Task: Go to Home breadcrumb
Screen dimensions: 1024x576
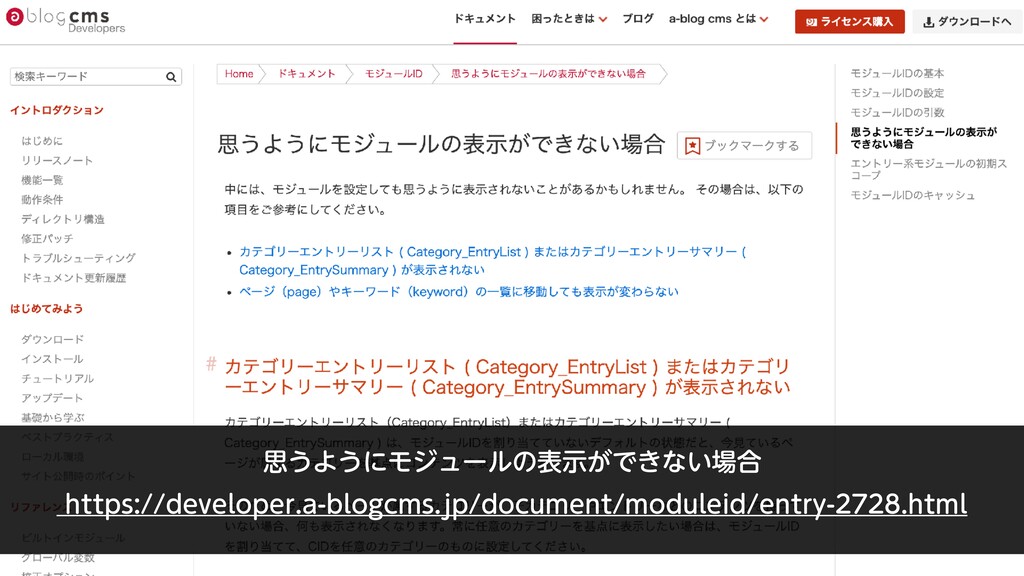Action: point(239,74)
